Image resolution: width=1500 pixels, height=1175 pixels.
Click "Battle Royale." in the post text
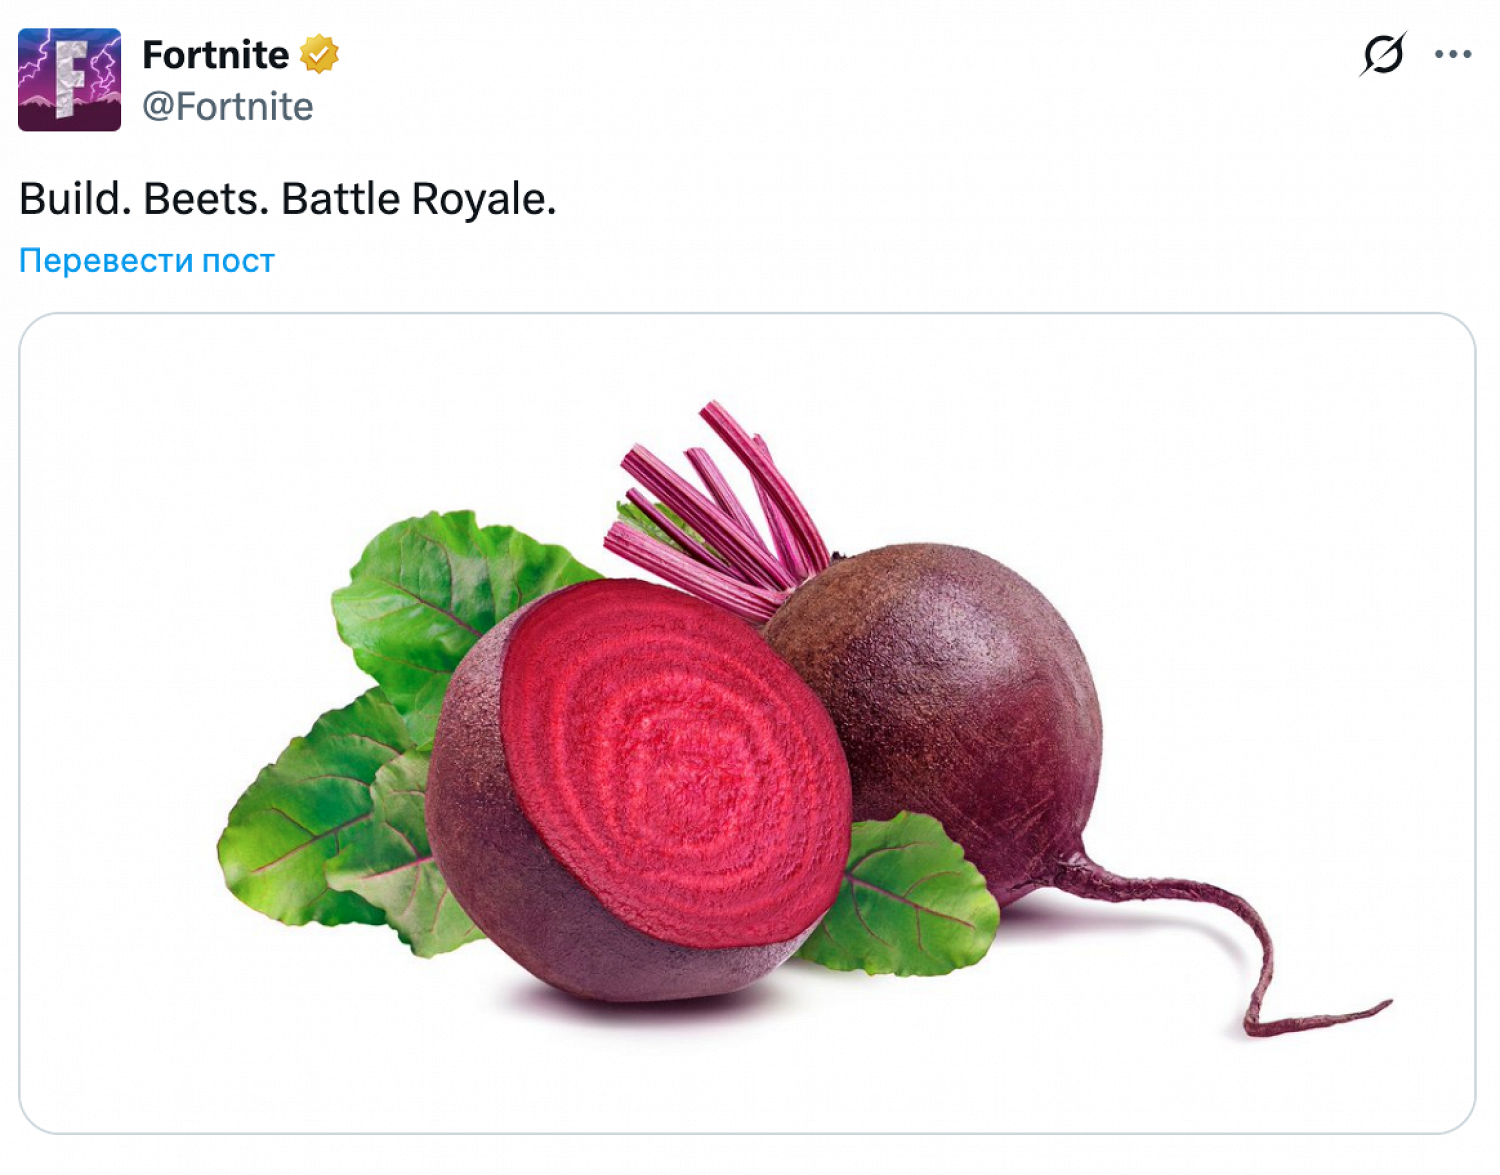pos(418,199)
